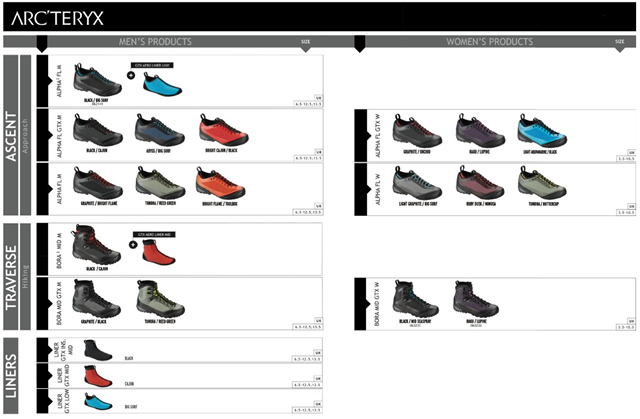Screen dimensions: 640x419
Task: Select the red Liner GTX Mid image
Action: coord(98,376)
